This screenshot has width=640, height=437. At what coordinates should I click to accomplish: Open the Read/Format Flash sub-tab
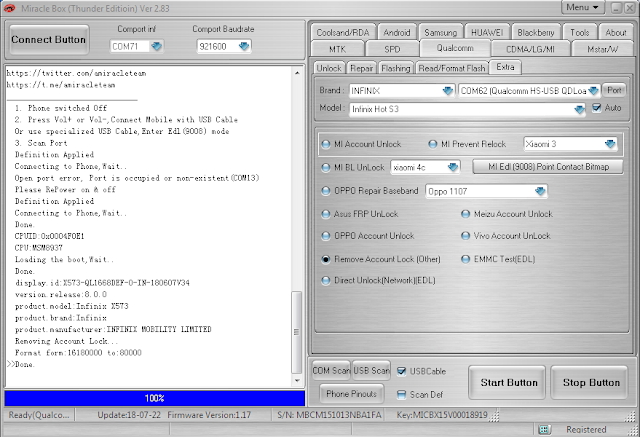452,68
